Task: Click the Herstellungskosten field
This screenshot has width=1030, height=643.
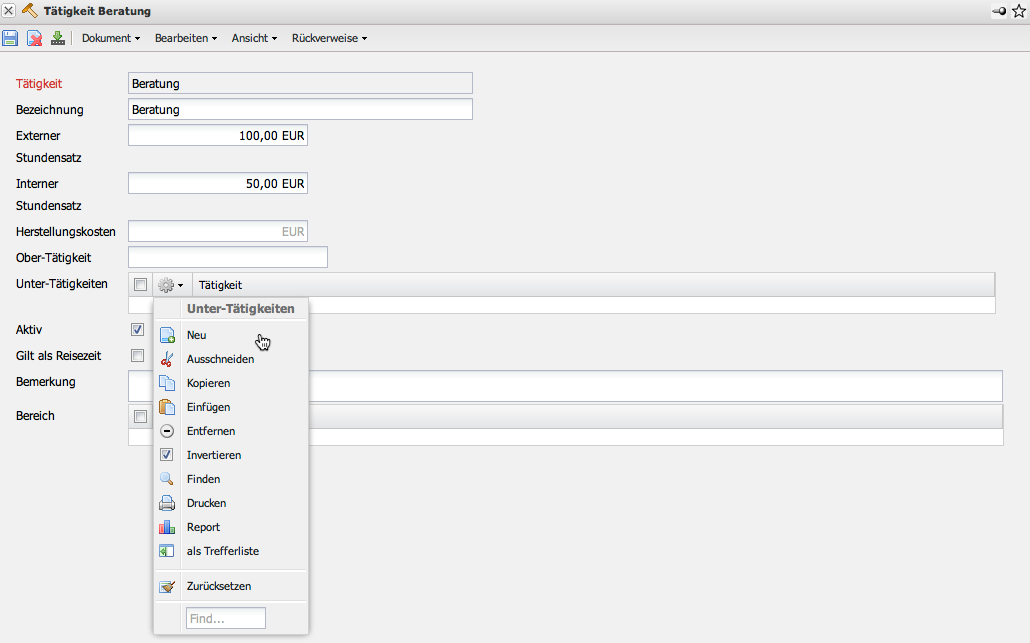Action: pyautogui.click(x=218, y=231)
